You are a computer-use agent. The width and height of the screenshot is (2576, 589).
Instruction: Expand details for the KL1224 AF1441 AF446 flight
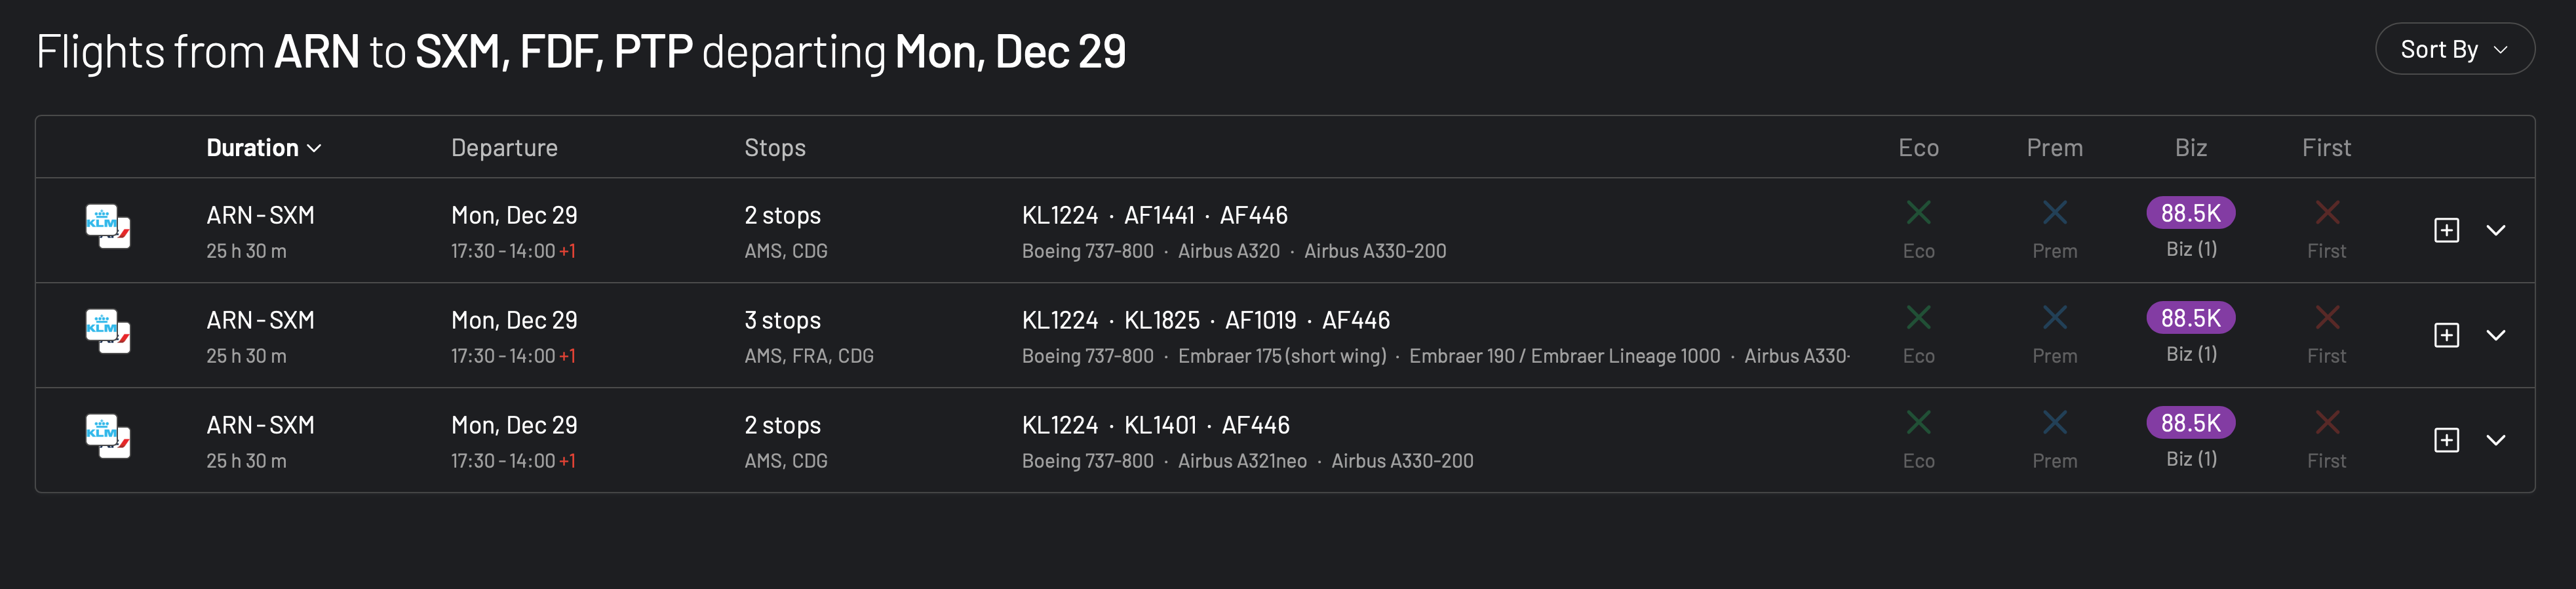(2496, 230)
